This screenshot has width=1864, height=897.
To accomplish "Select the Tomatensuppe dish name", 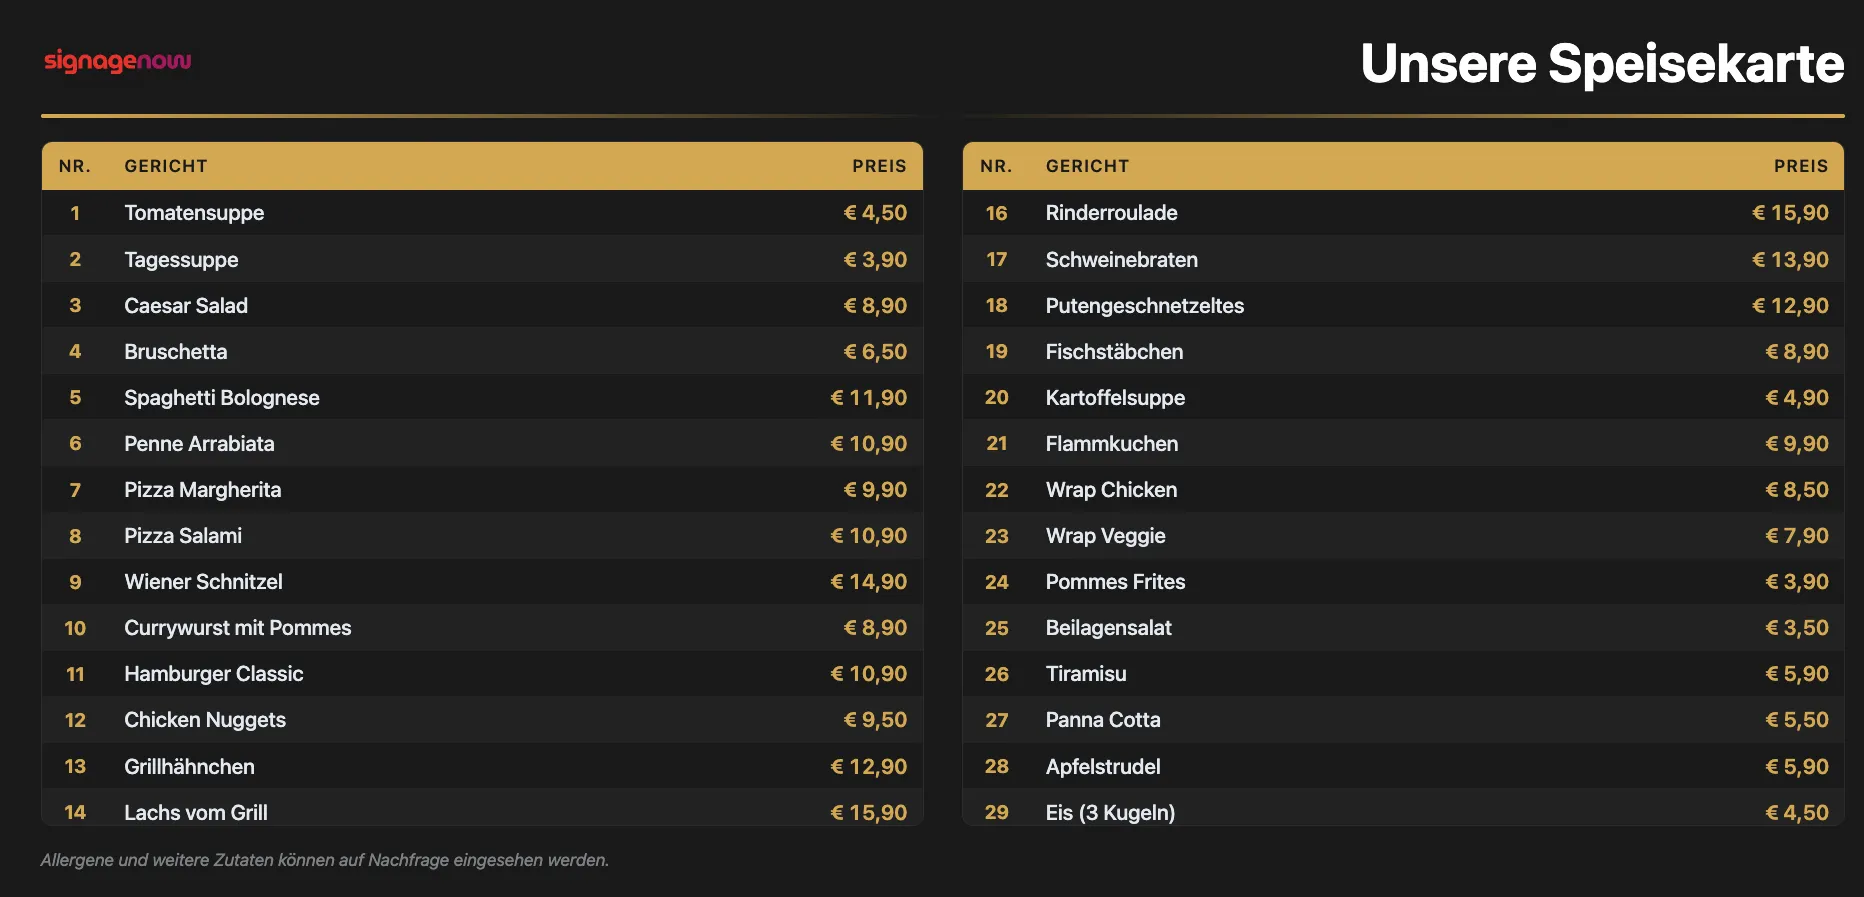I will pyautogui.click(x=194, y=213).
